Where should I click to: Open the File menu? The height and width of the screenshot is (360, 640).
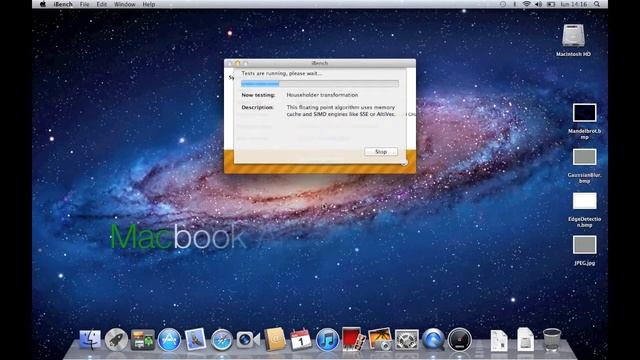[84, 4]
